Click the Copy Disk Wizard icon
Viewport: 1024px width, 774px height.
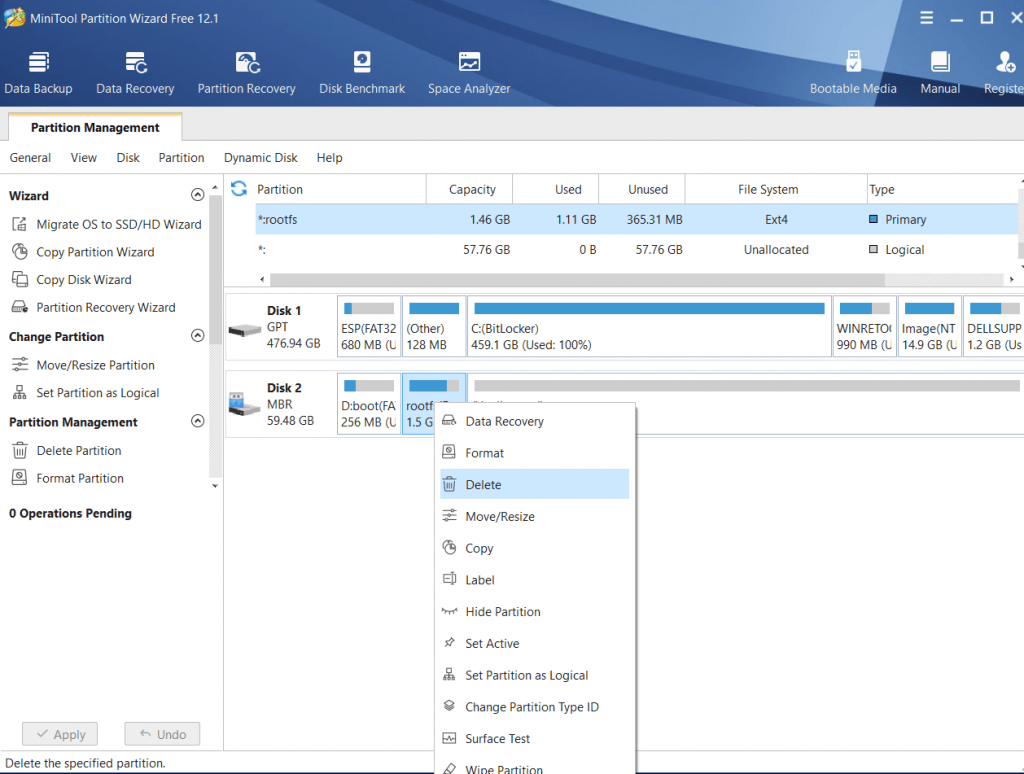click(20, 280)
